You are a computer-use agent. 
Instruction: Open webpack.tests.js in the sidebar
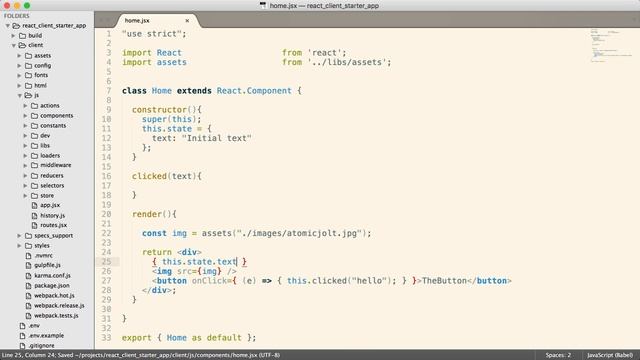[x=56, y=316]
